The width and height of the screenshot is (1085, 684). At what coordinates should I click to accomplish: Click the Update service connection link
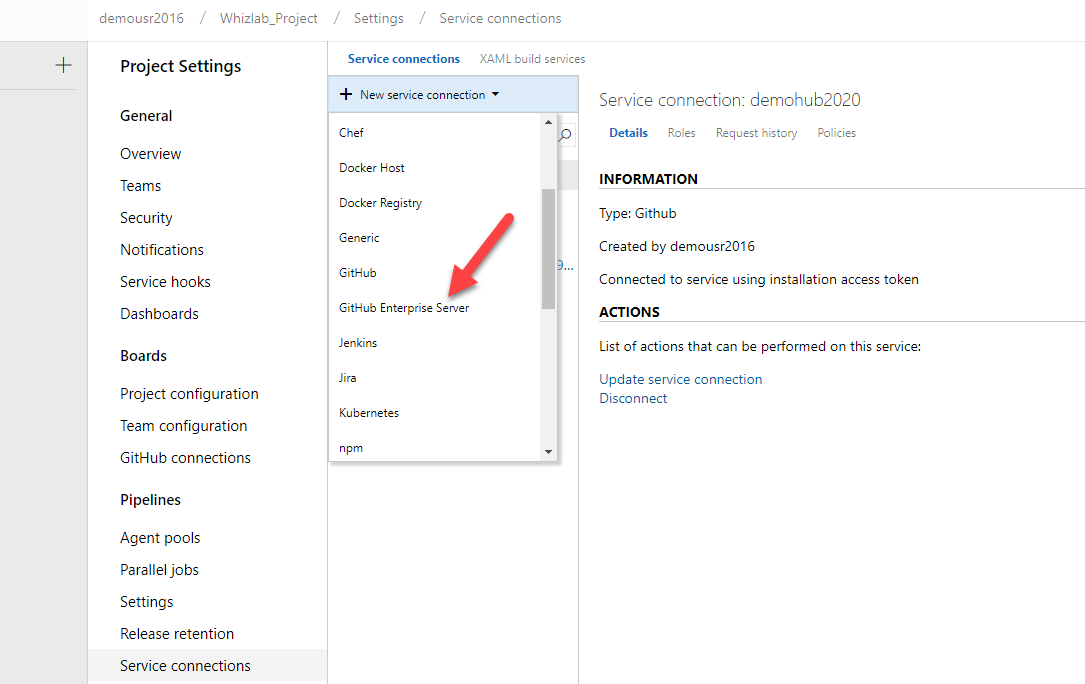pos(680,379)
